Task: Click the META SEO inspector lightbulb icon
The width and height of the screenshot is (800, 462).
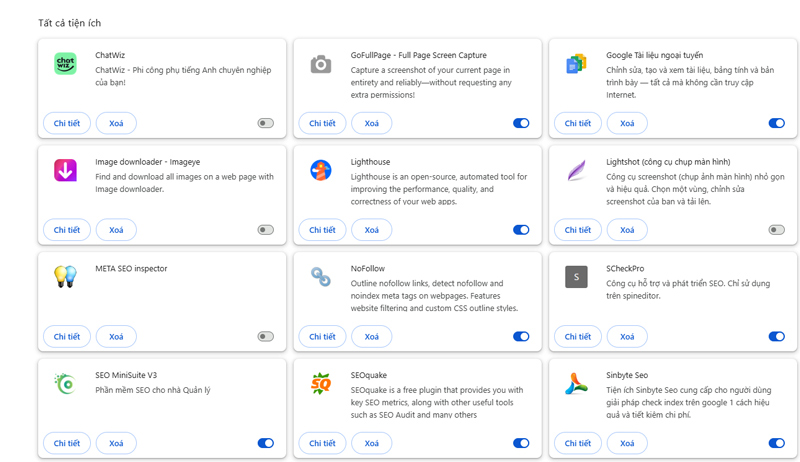Action: pos(65,276)
